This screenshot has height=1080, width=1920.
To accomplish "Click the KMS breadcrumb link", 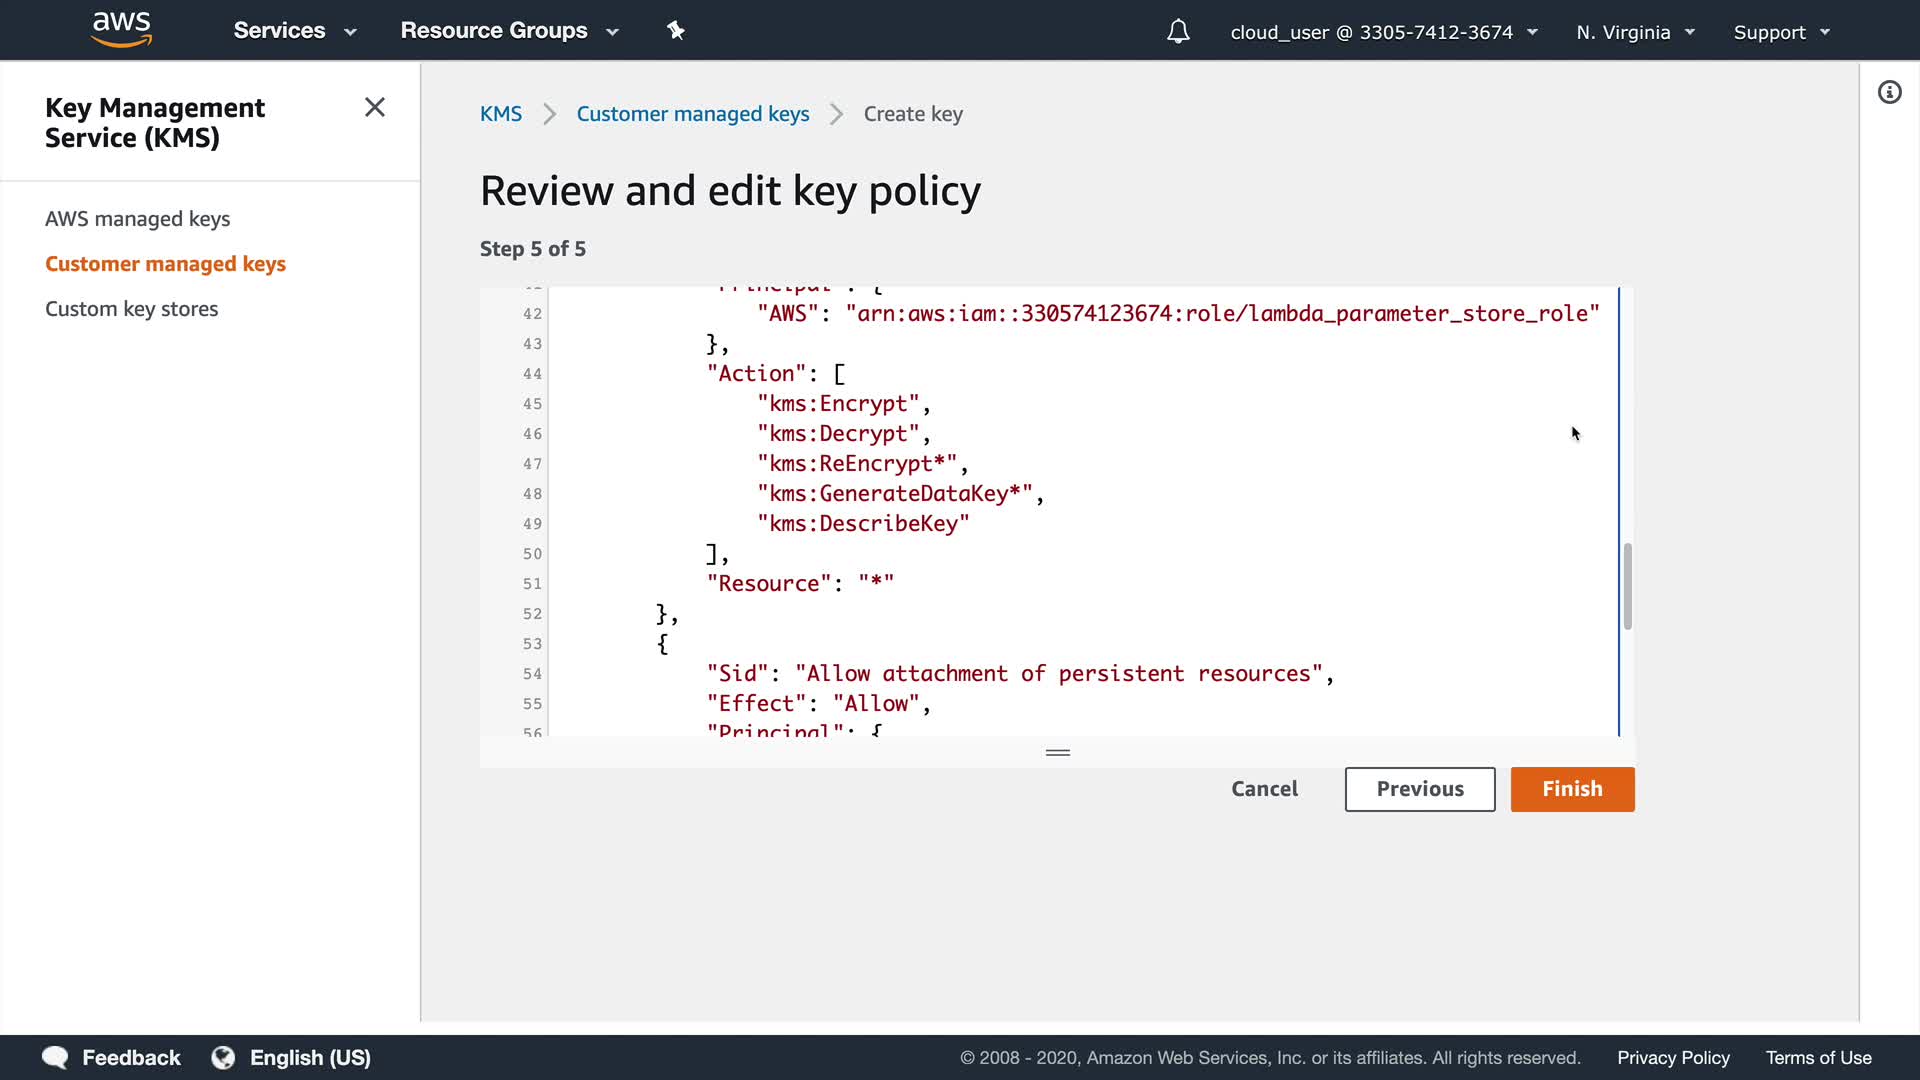I will (500, 114).
